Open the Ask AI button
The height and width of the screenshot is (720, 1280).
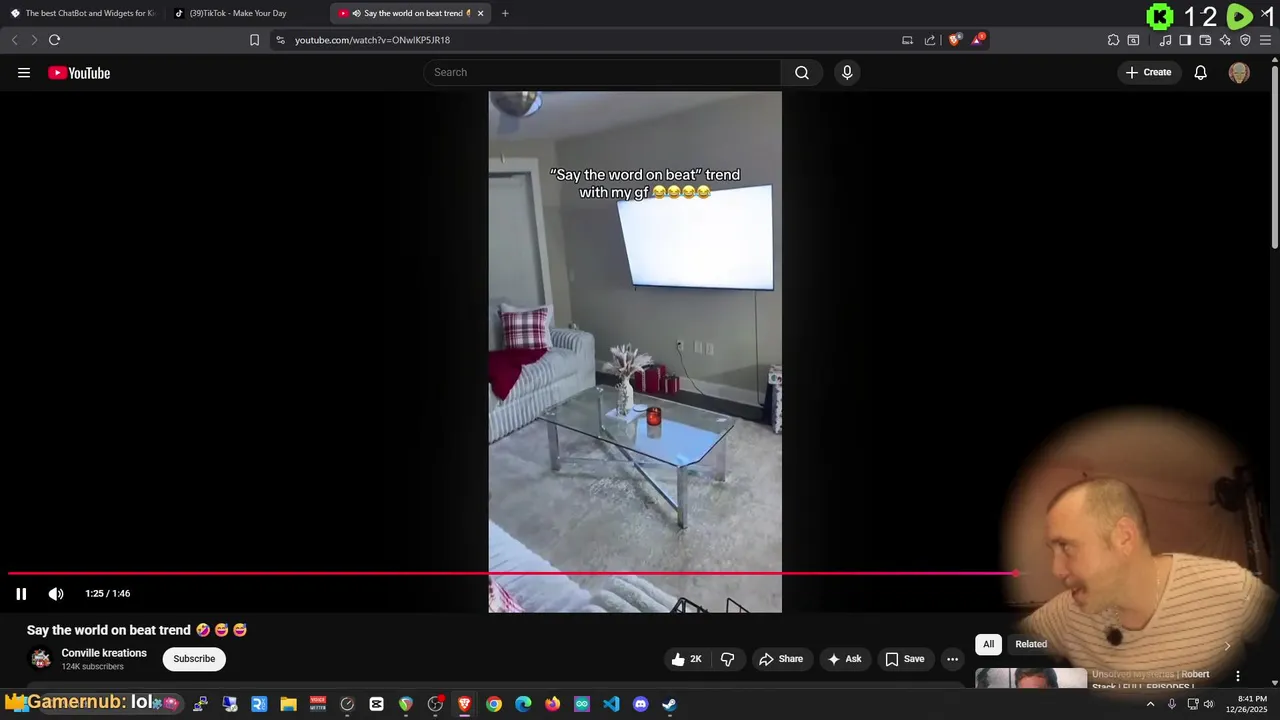click(x=844, y=659)
